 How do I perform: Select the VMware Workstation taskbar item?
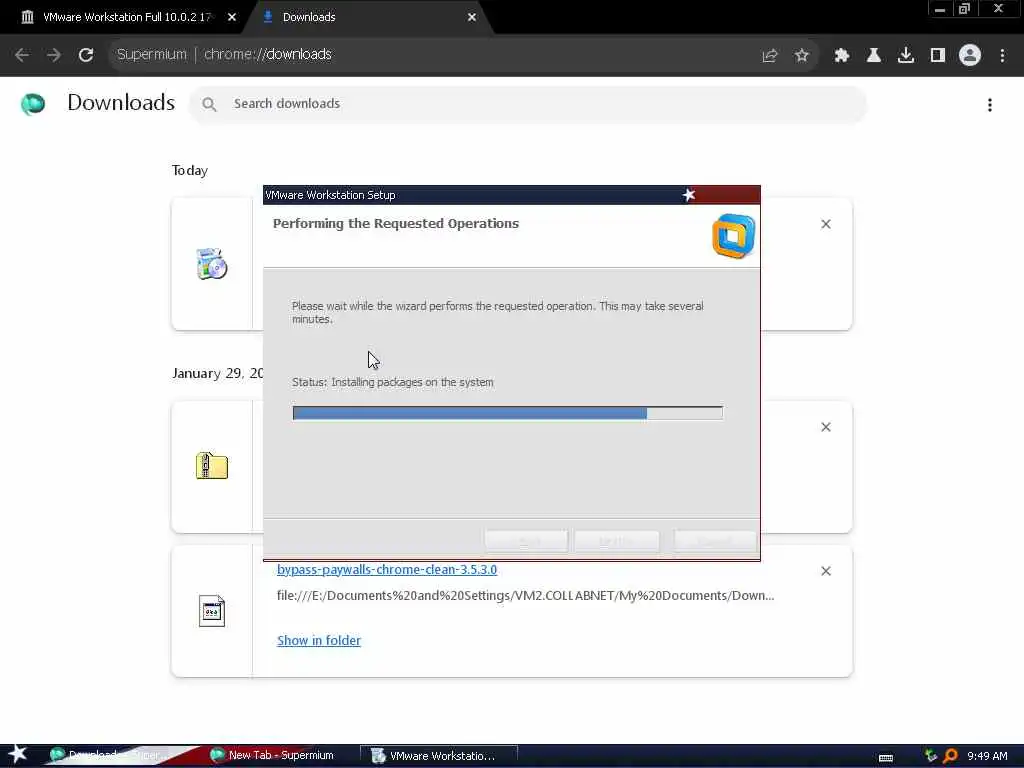(439, 756)
